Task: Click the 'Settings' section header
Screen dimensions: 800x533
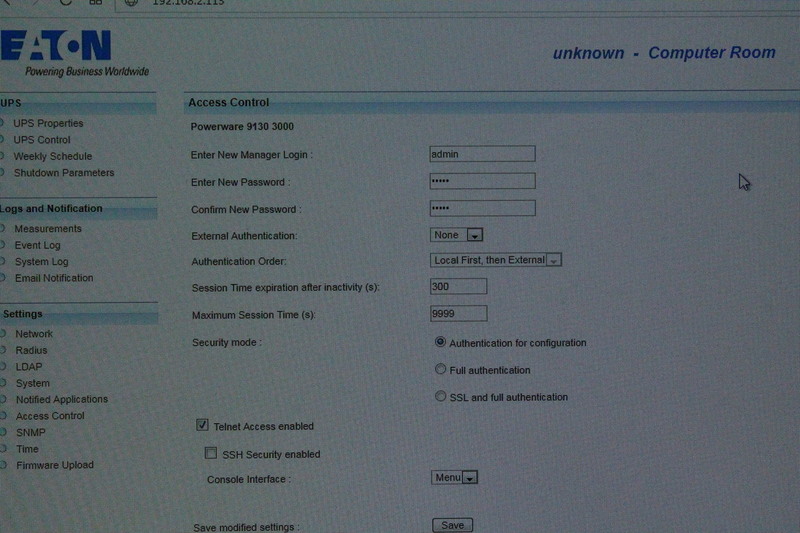Action: [22, 314]
